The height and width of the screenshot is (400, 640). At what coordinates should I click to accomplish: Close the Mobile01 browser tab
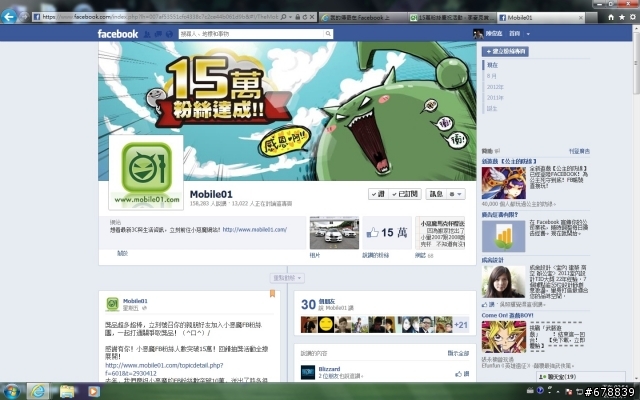(x=580, y=18)
